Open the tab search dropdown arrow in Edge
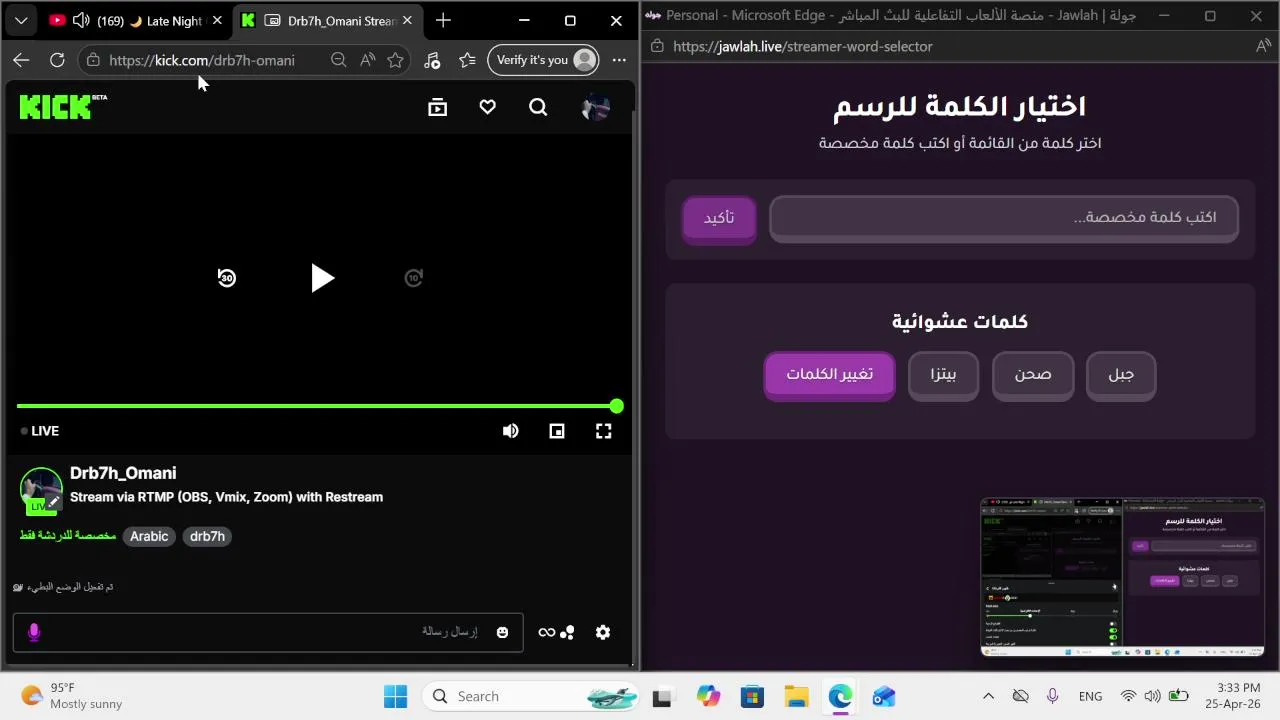Viewport: 1280px width, 720px height. coord(21,20)
